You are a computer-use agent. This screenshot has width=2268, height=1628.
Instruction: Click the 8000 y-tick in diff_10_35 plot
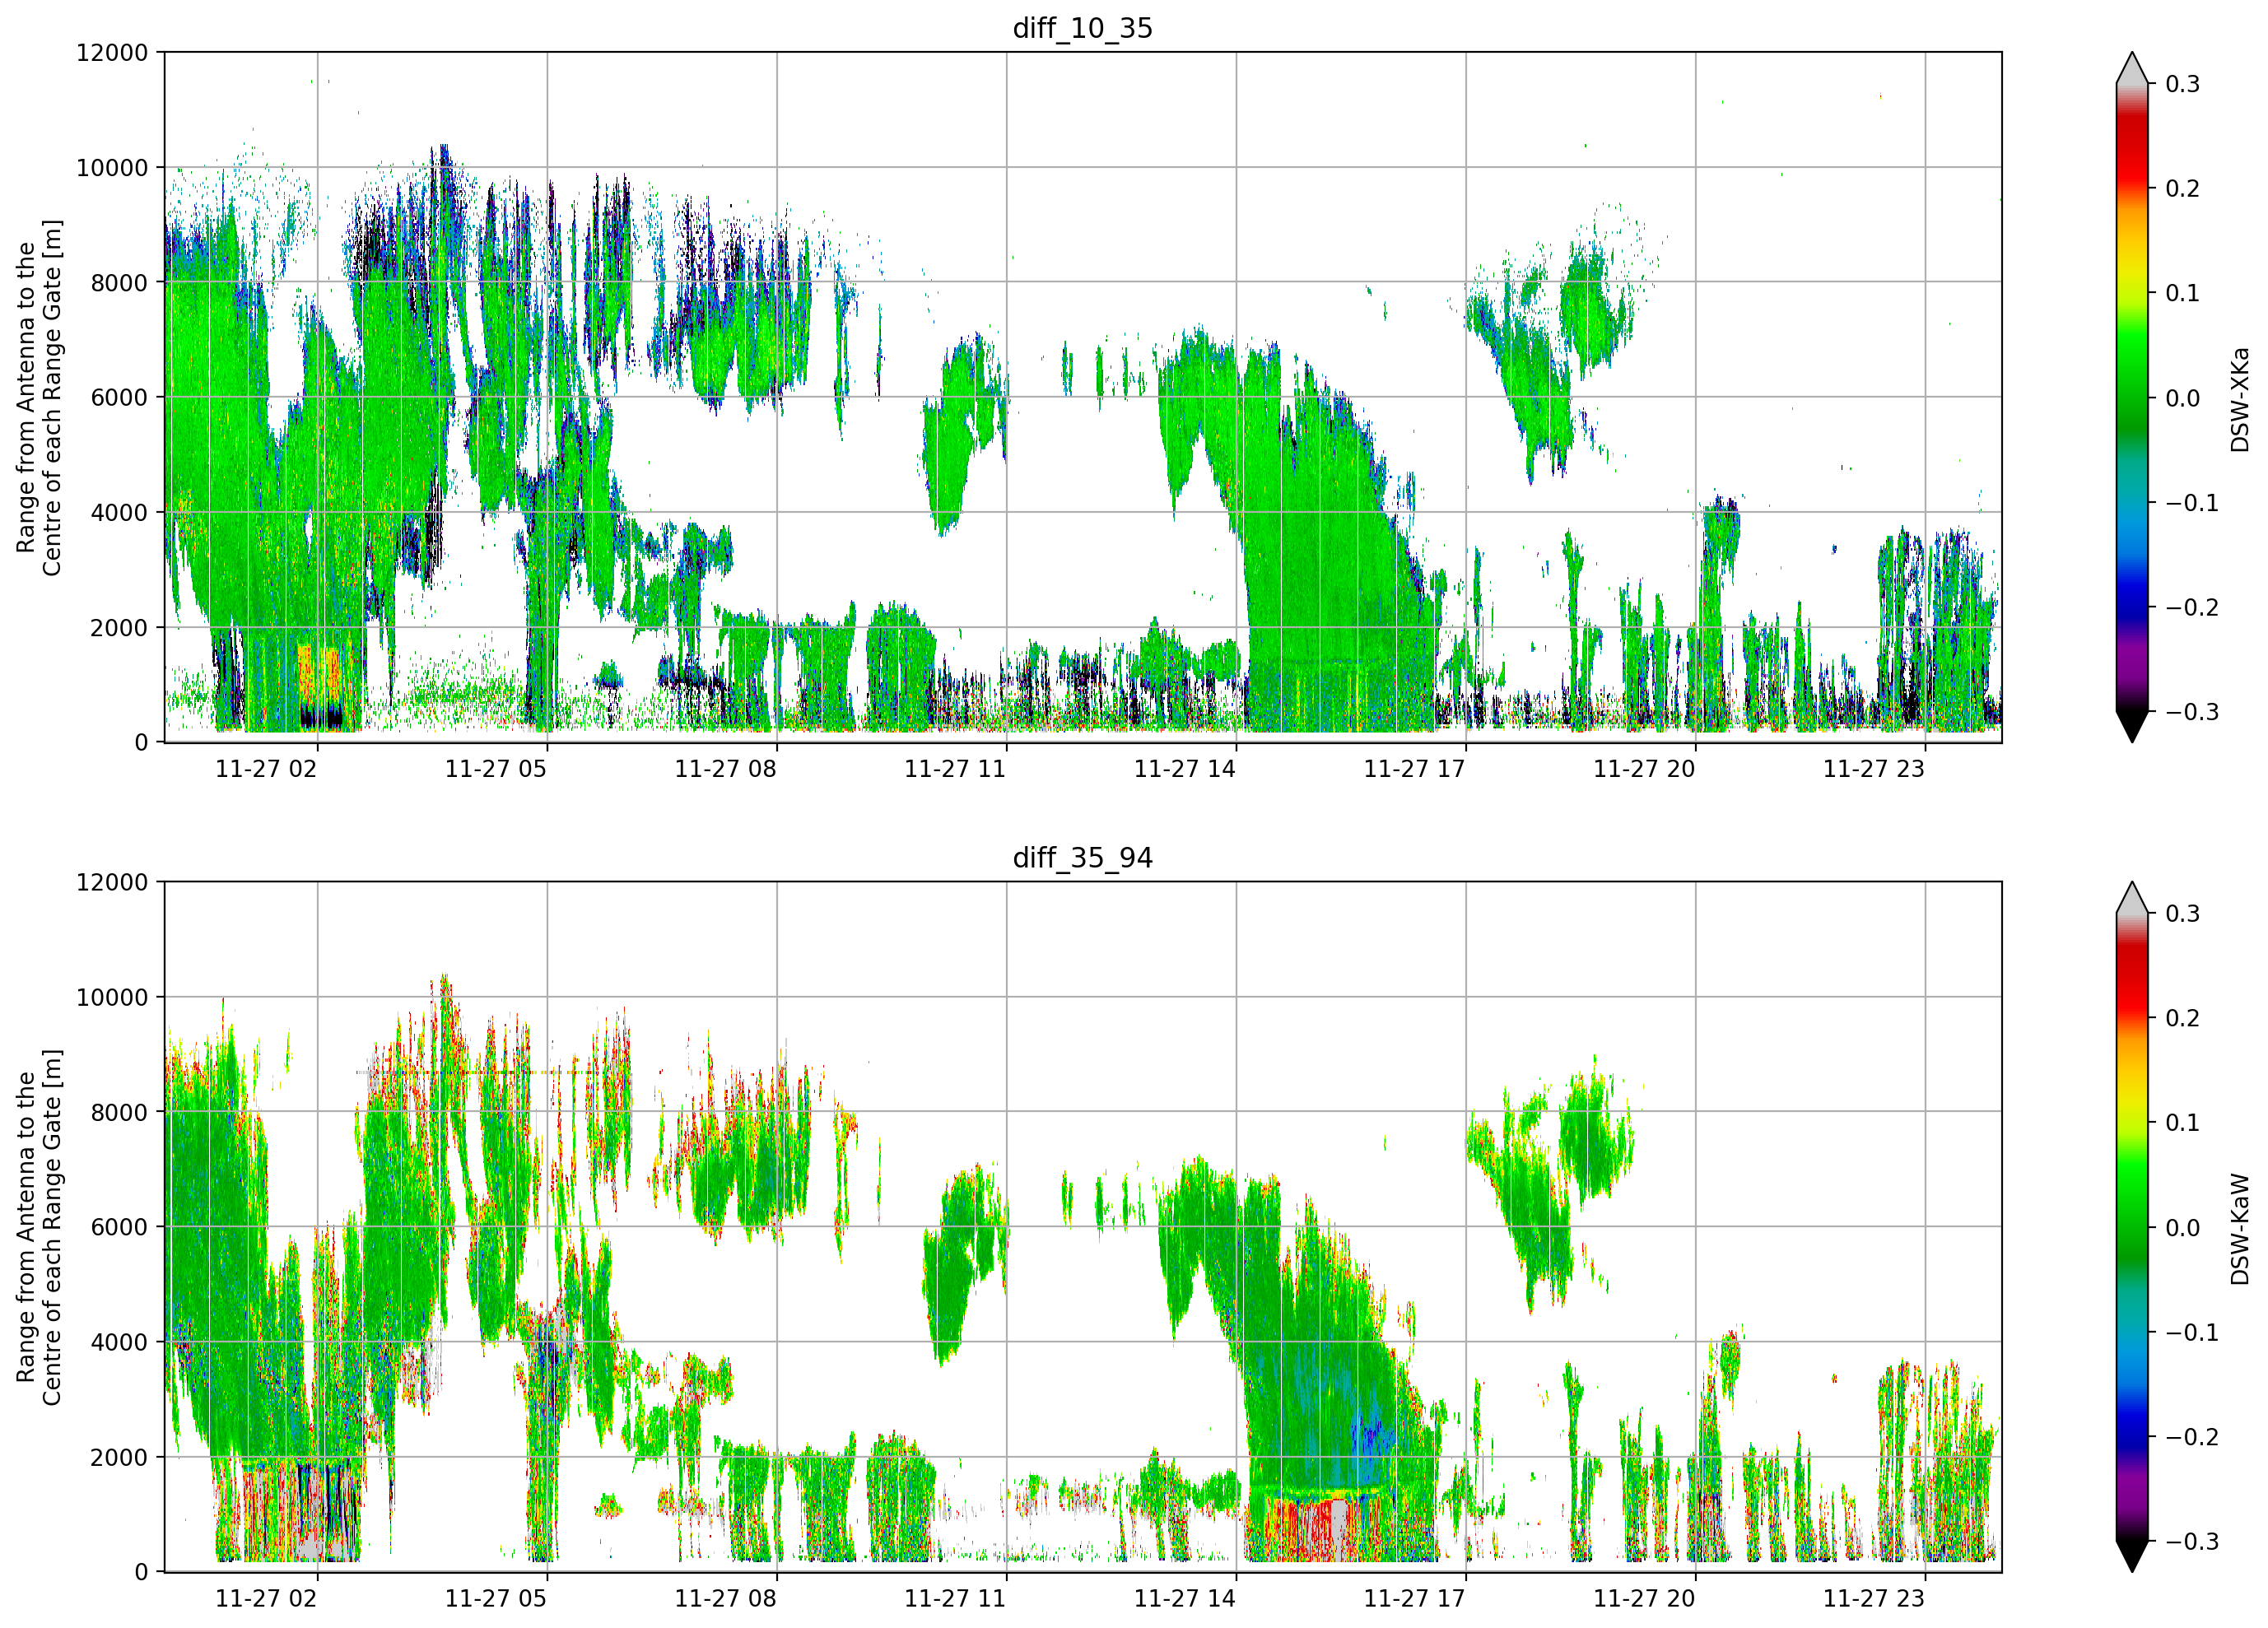click(119, 282)
